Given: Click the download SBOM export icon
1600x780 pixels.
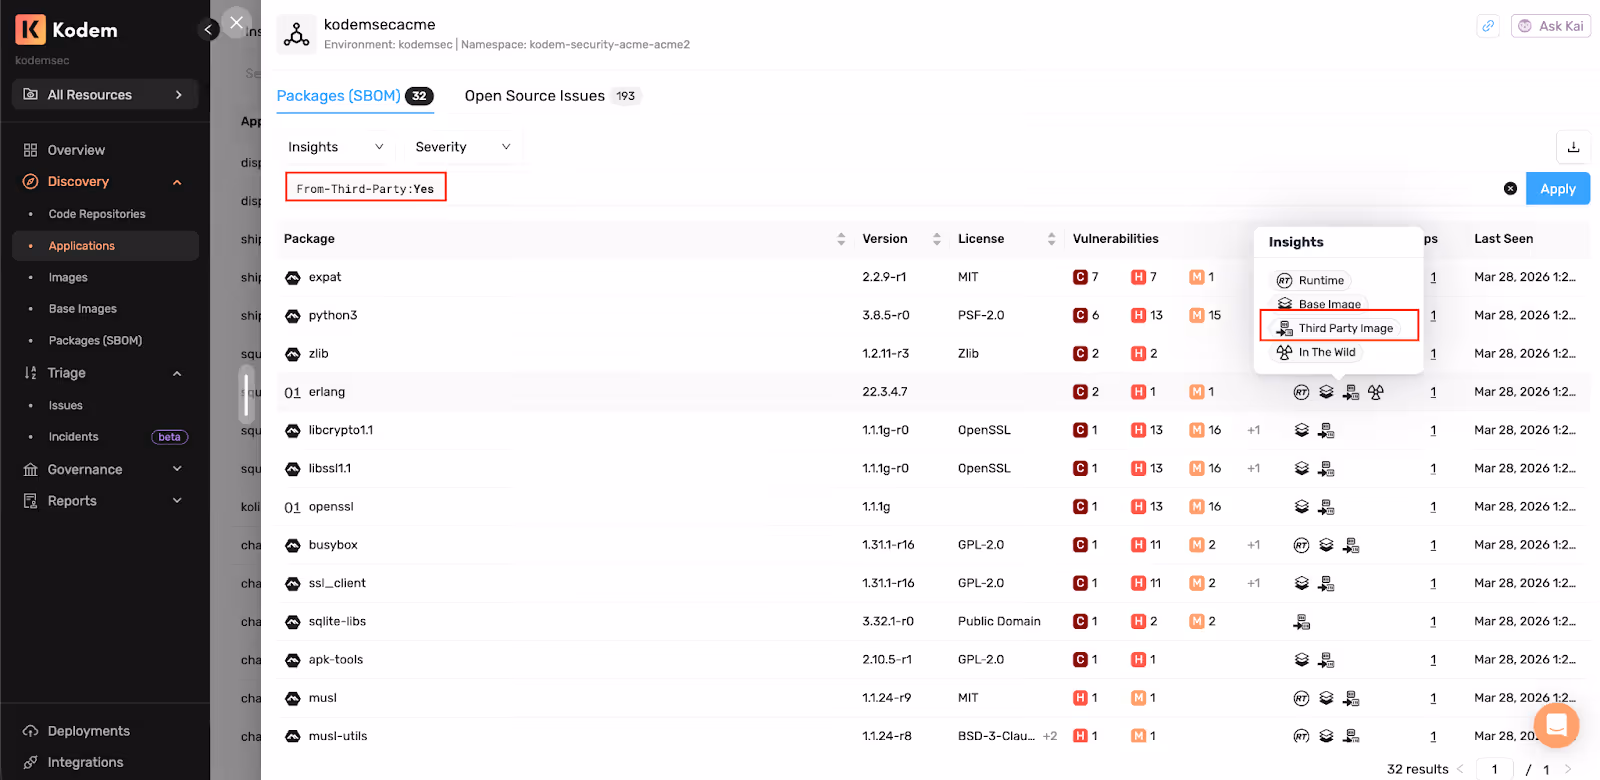Looking at the screenshot, I should (1573, 147).
